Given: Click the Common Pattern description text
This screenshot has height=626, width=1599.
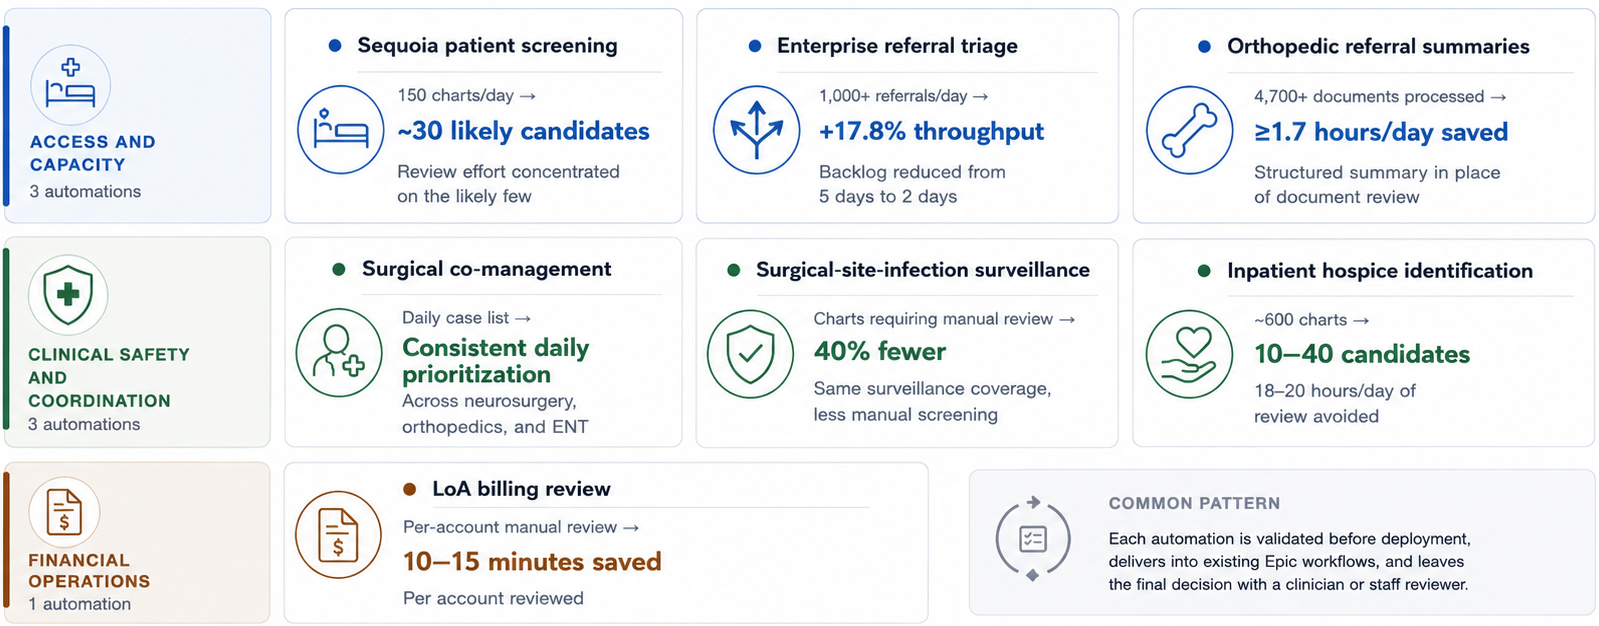Looking at the screenshot, I should click(x=1289, y=561).
